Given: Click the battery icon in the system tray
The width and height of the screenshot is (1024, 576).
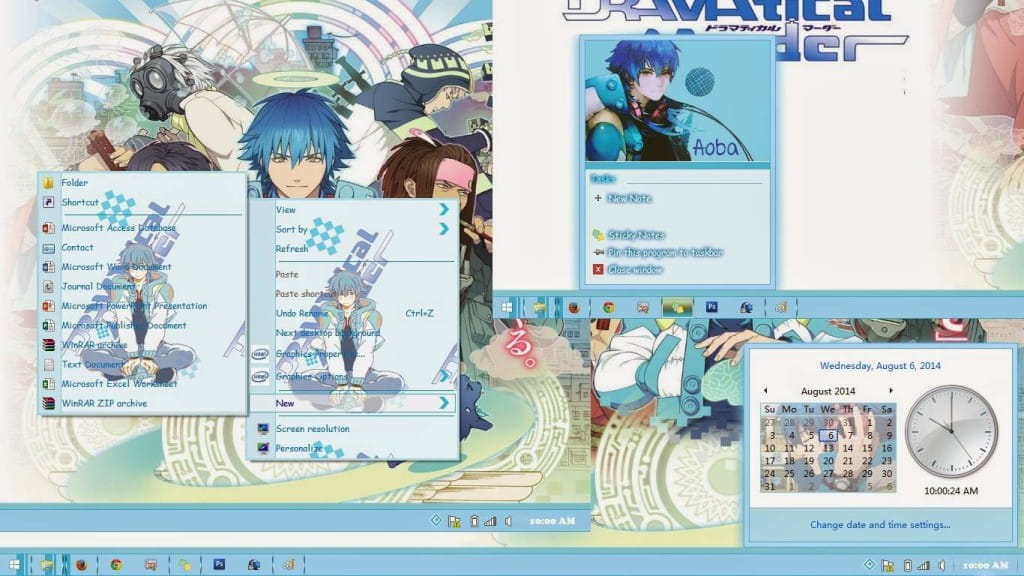Looking at the screenshot, I should [x=907, y=565].
